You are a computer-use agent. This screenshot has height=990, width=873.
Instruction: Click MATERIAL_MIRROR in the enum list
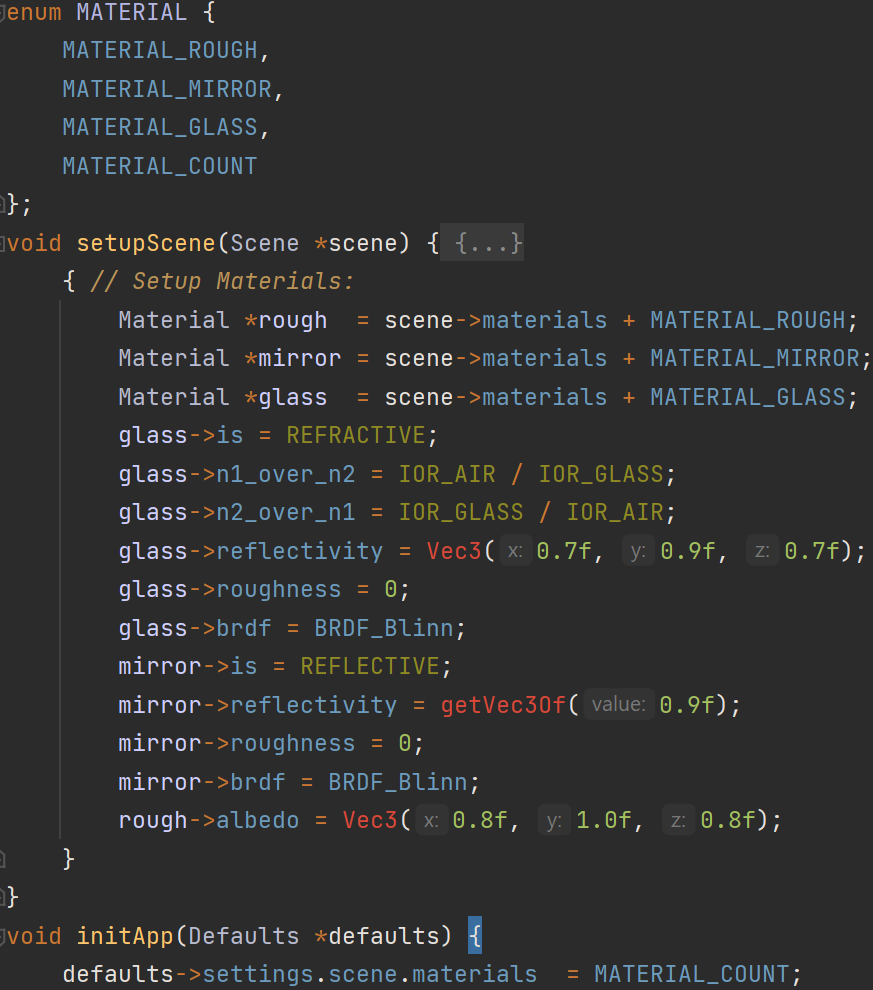pyautogui.click(x=167, y=89)
